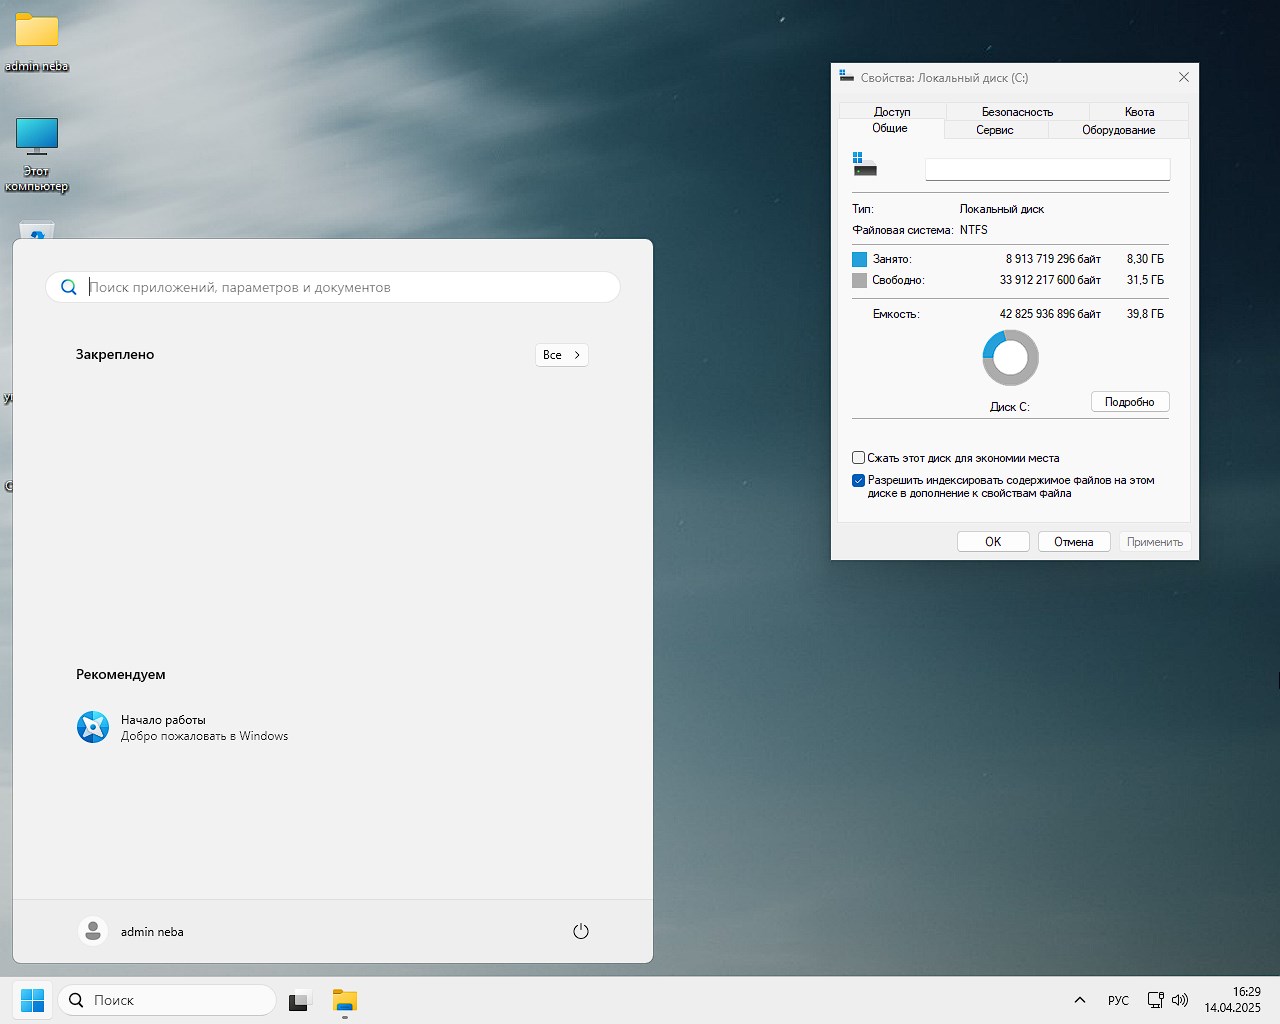Expand all pinned apps with Все button

[x=561, y=355]
